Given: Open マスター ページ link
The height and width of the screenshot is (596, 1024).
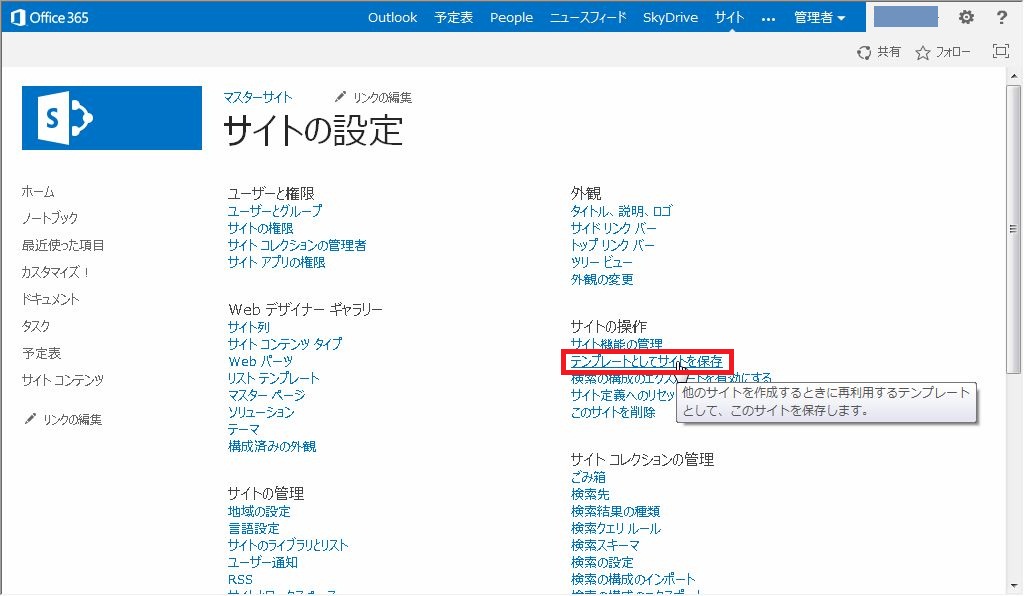Looking at the screenshot, I should [266, 395].
